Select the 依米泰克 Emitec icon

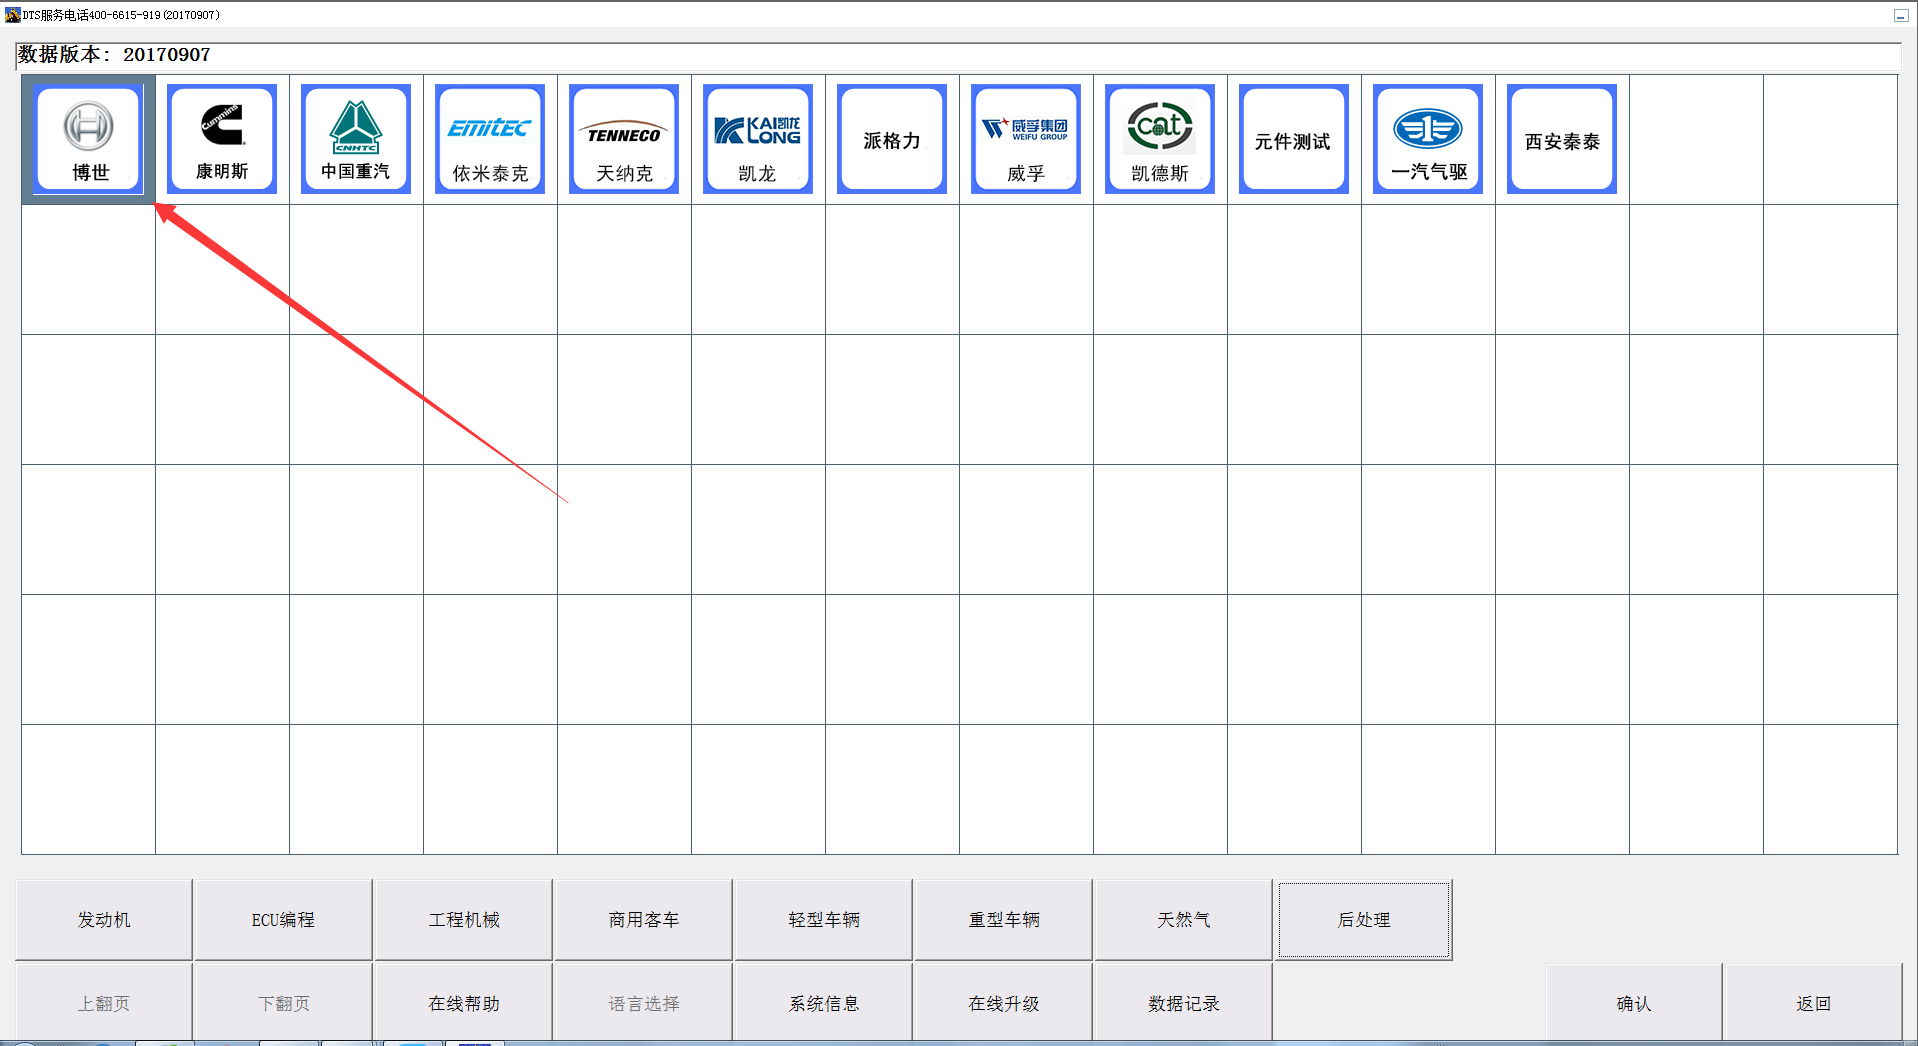(x=490, y=138)
